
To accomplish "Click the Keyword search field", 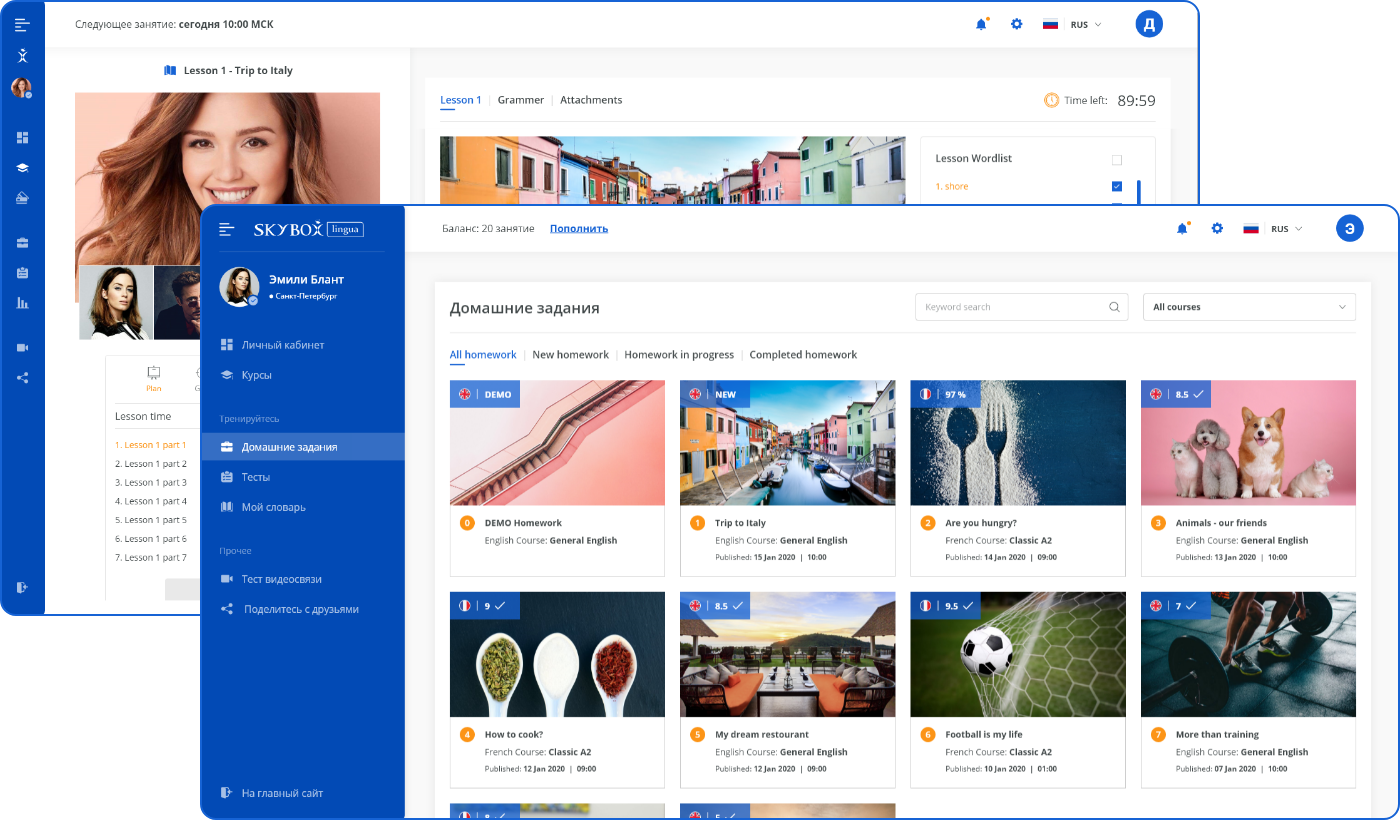I will [x=1021, y=307].
